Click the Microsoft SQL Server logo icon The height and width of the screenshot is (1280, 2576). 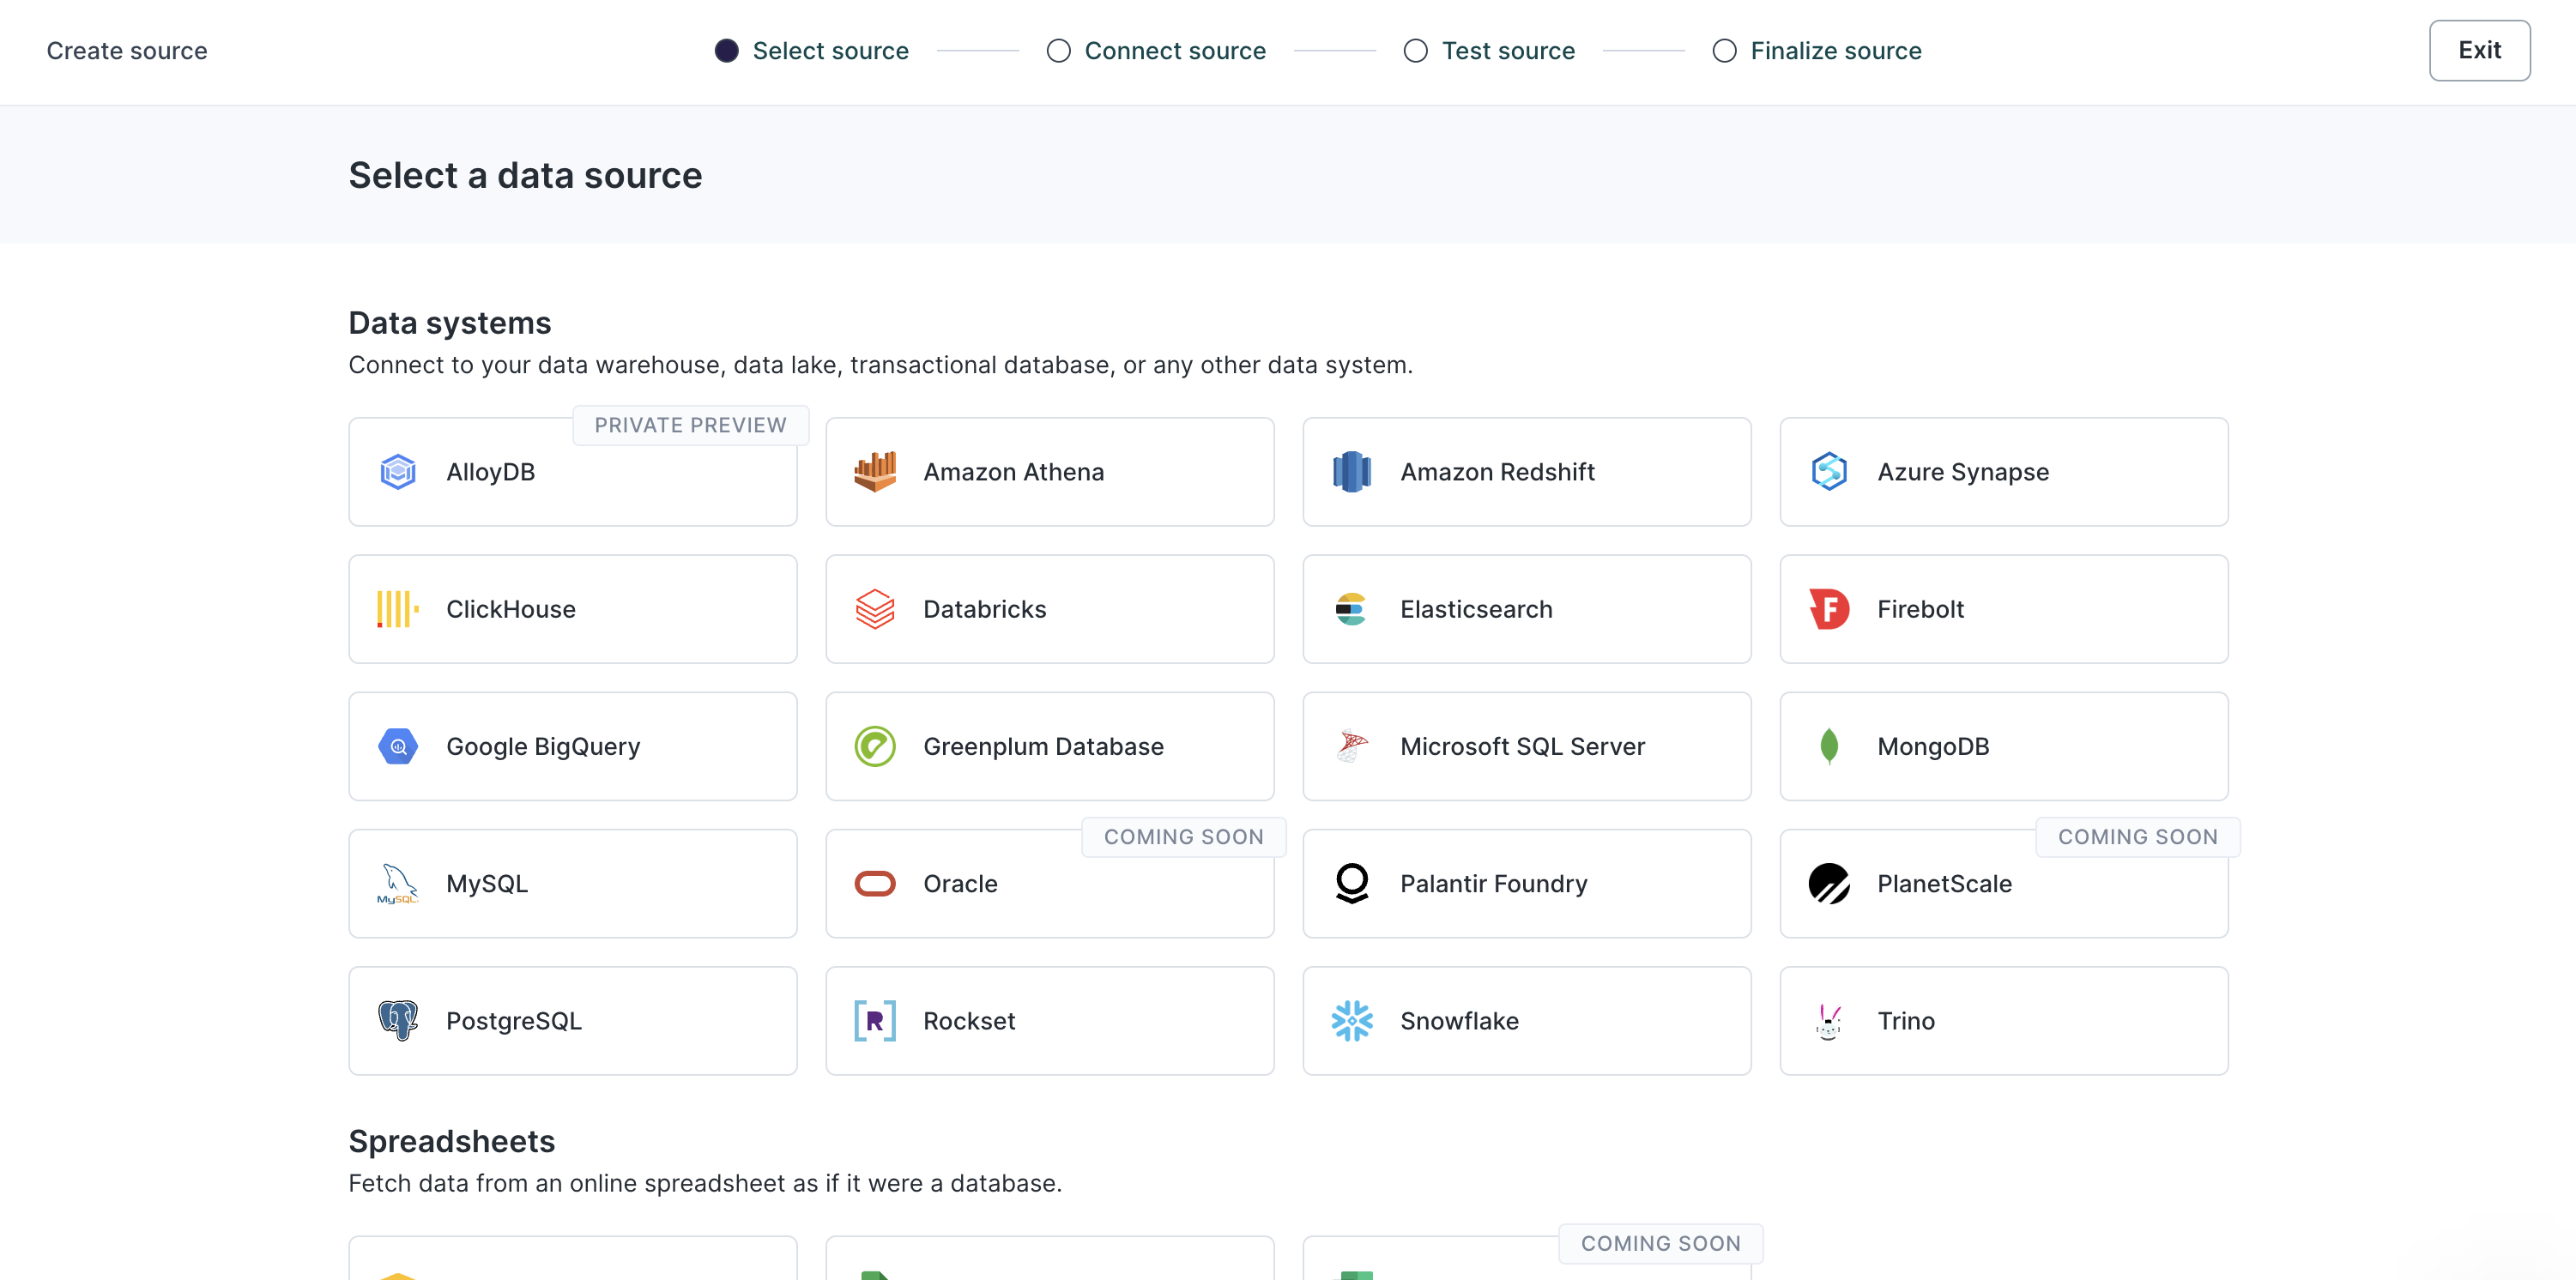tap(1352, 746)
